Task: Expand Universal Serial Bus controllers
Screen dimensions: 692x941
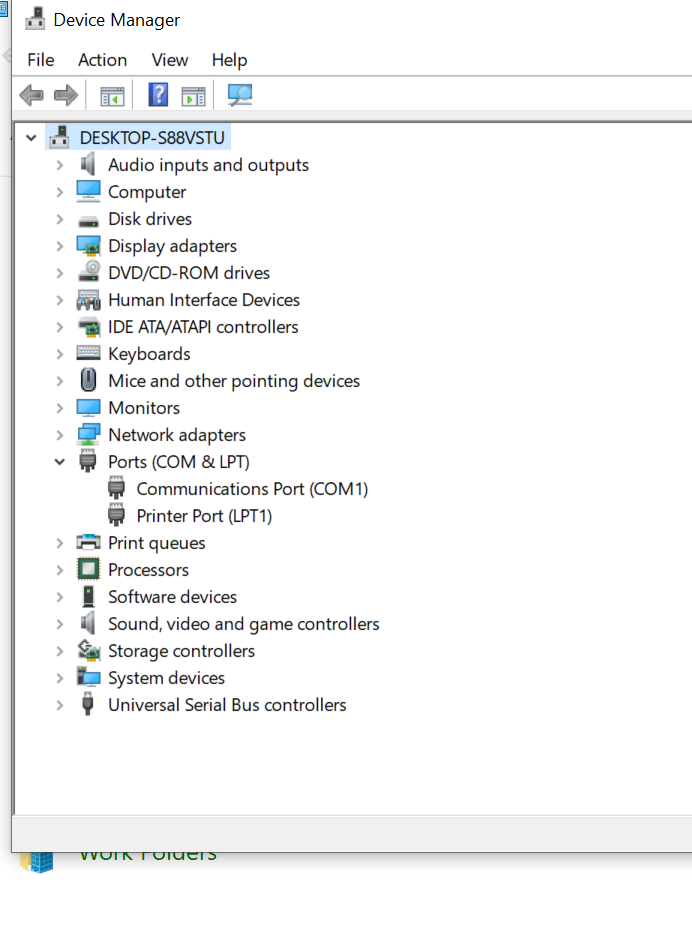Action: coord(59,705)
